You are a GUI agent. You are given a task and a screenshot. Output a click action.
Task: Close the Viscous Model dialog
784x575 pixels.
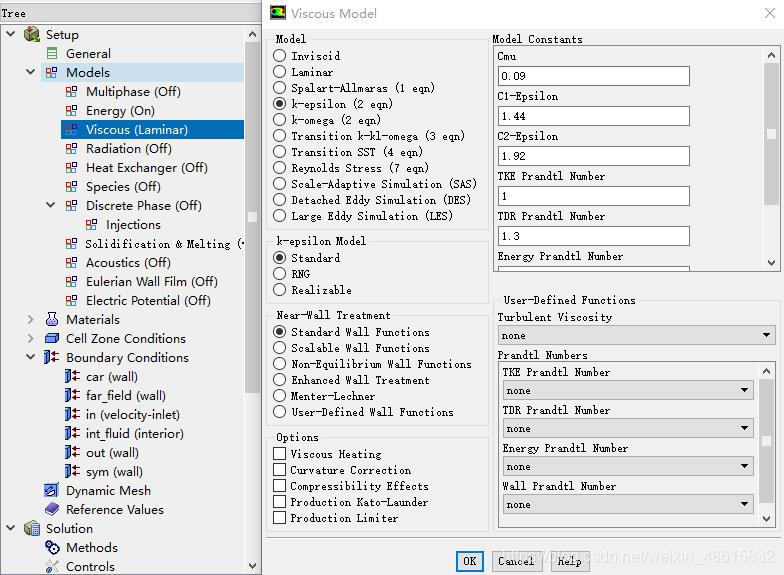coord(770,13)
